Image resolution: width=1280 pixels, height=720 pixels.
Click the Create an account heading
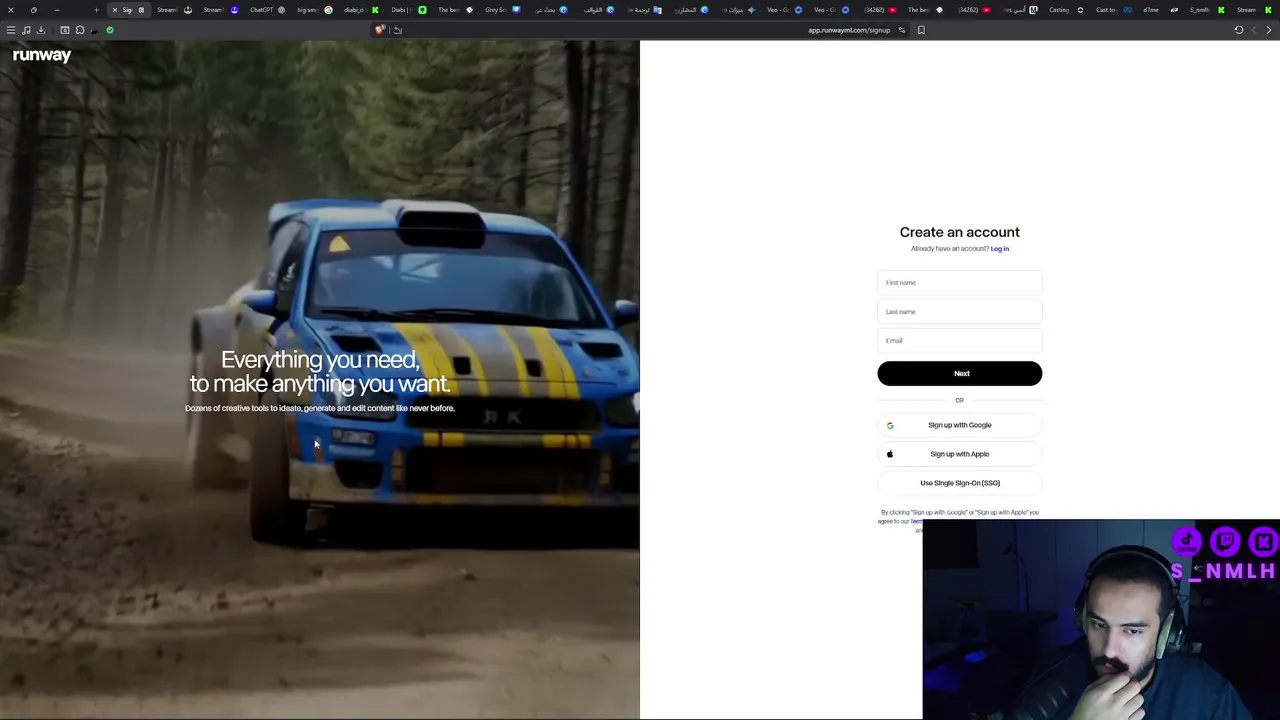point(960,232)
